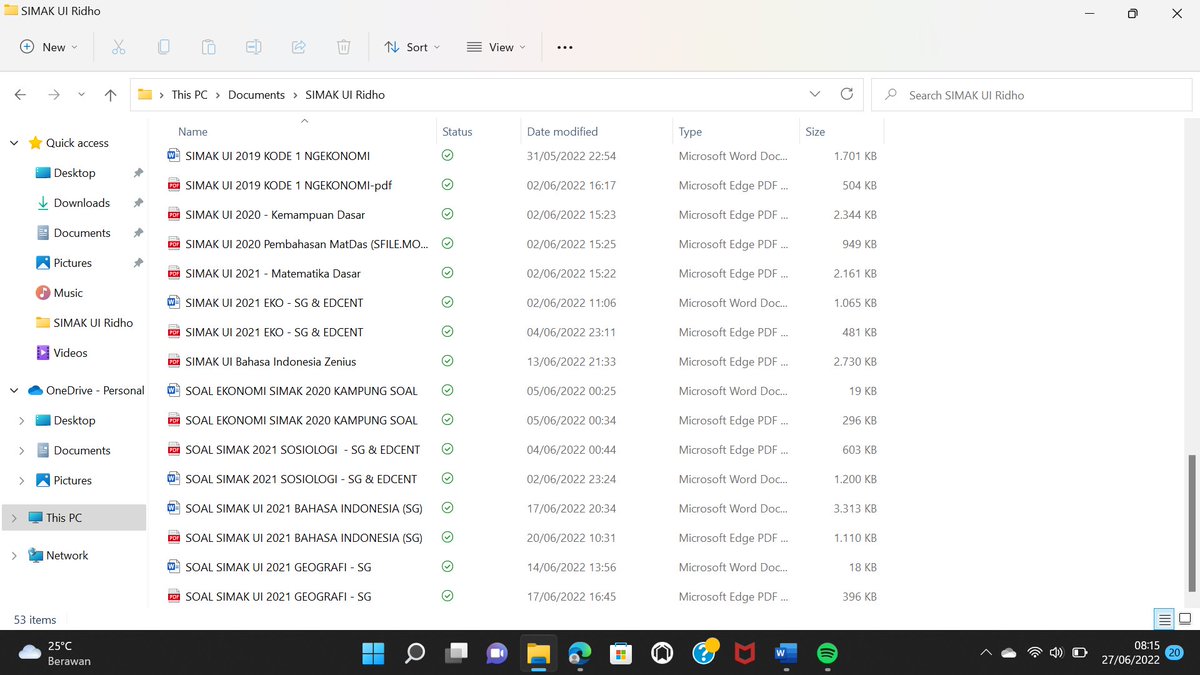Click the Paste clipboard icon
The width and height of the screenshot is (1200, 675).
(x=208, y=47)
